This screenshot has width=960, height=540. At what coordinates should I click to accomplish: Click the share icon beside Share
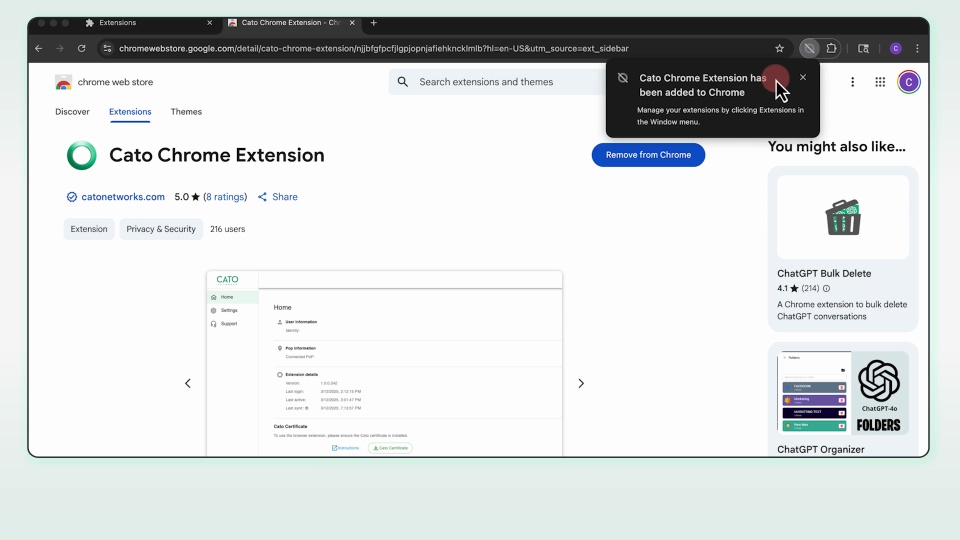(262, 197)
